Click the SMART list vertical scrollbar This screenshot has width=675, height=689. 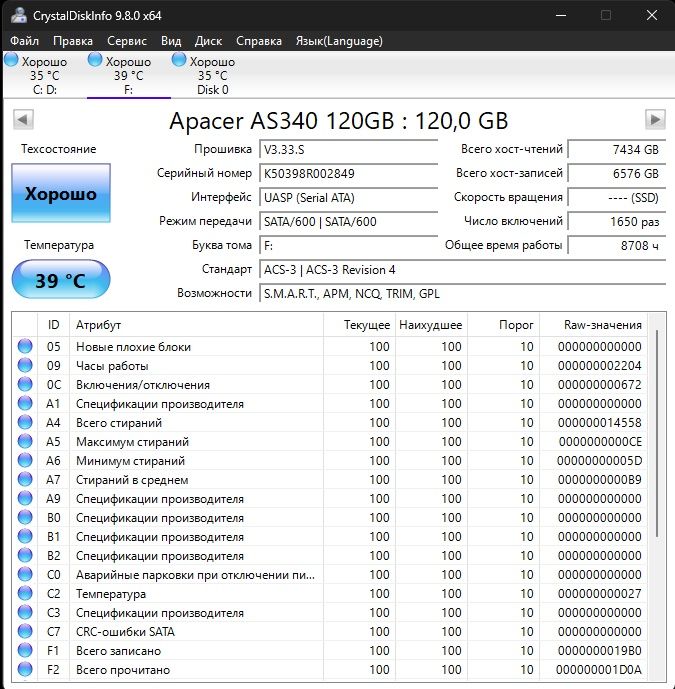point(657,433)
